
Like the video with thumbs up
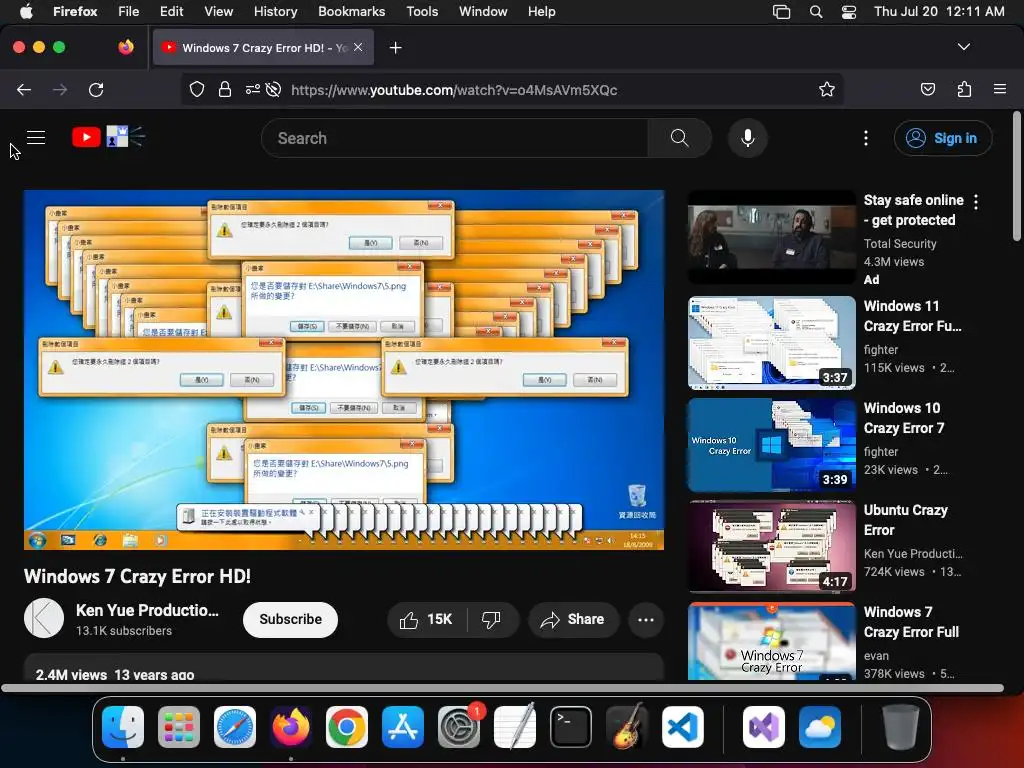pyautogui.click(x=426, y=619)
